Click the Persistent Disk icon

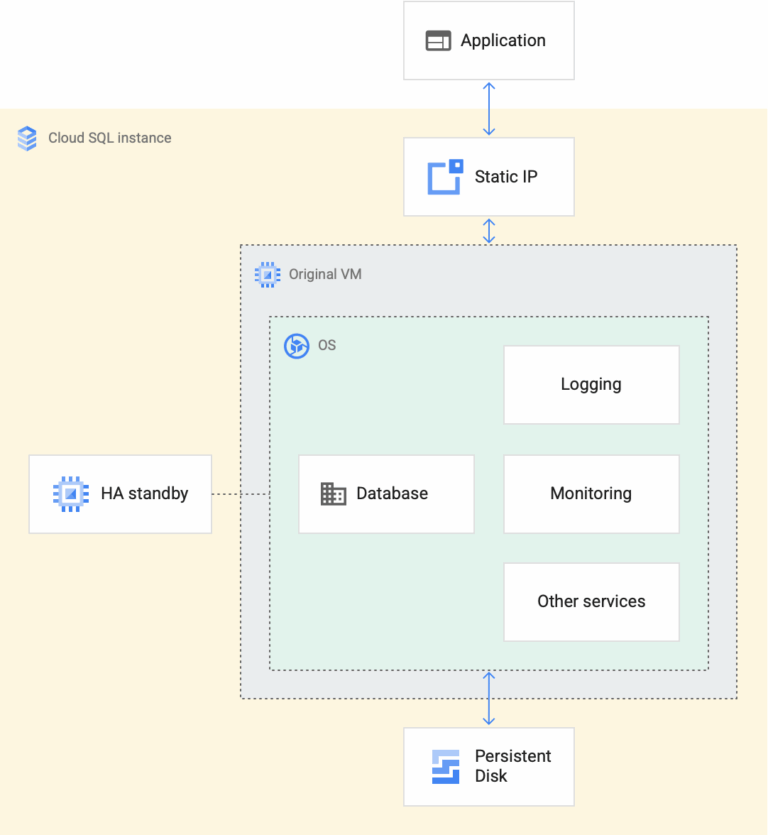[445, 767]
